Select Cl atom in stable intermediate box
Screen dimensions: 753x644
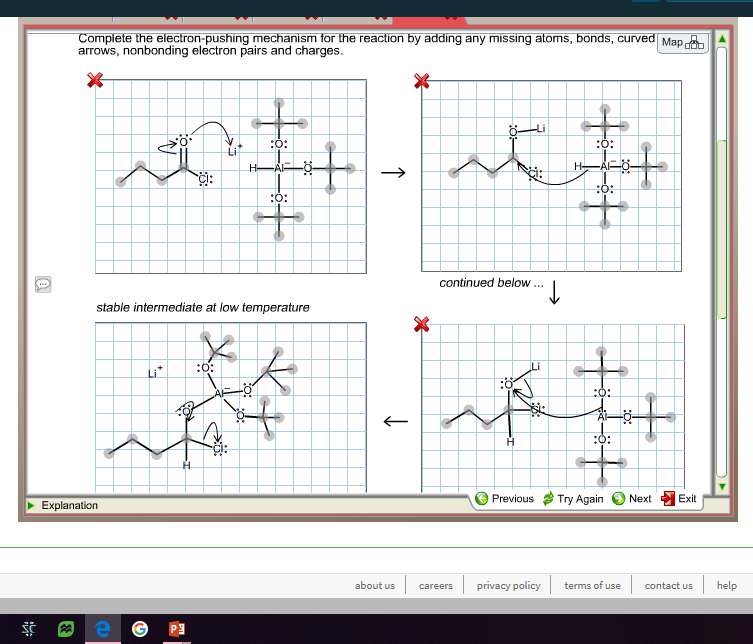(x=219, y=449)
